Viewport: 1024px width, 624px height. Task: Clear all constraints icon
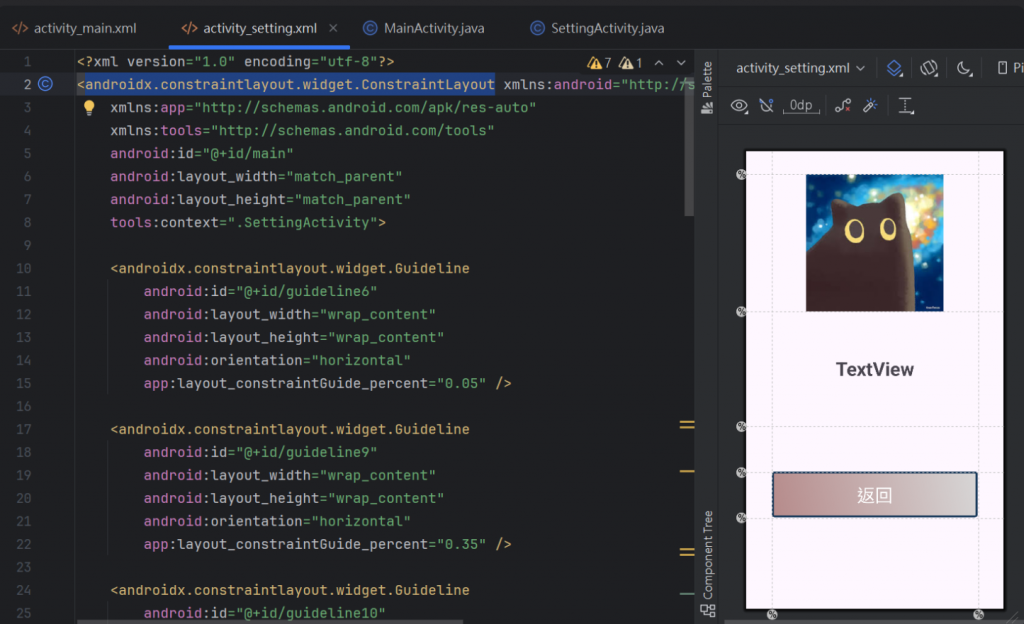tap(843, 106)
